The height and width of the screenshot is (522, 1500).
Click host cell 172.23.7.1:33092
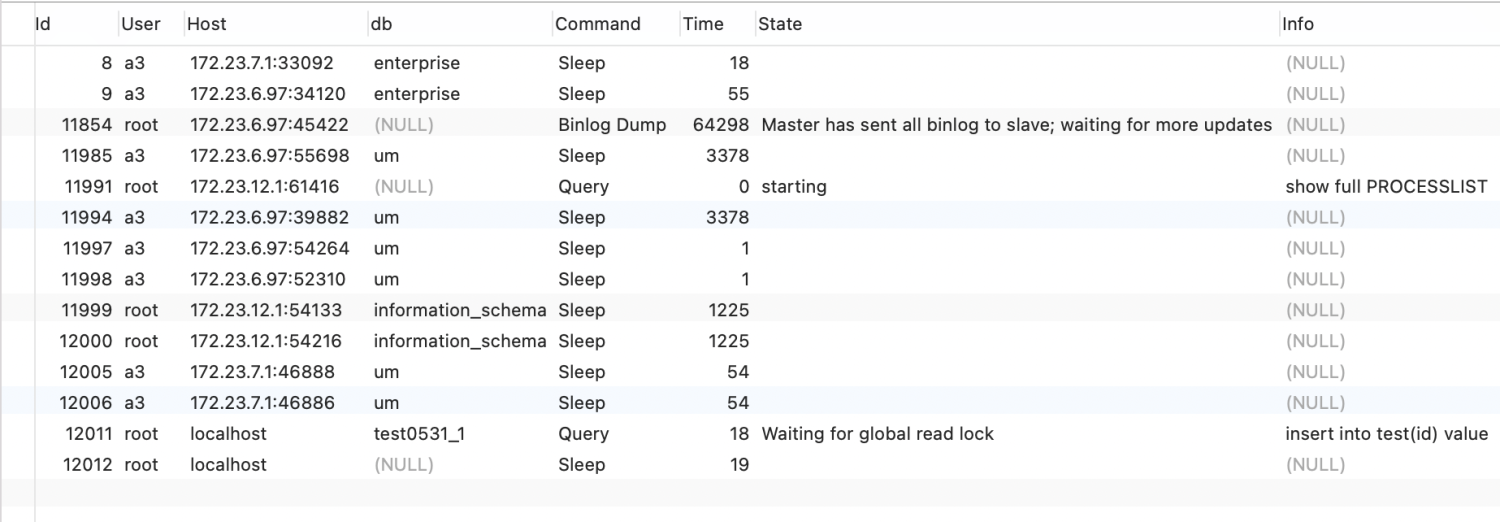264,63
